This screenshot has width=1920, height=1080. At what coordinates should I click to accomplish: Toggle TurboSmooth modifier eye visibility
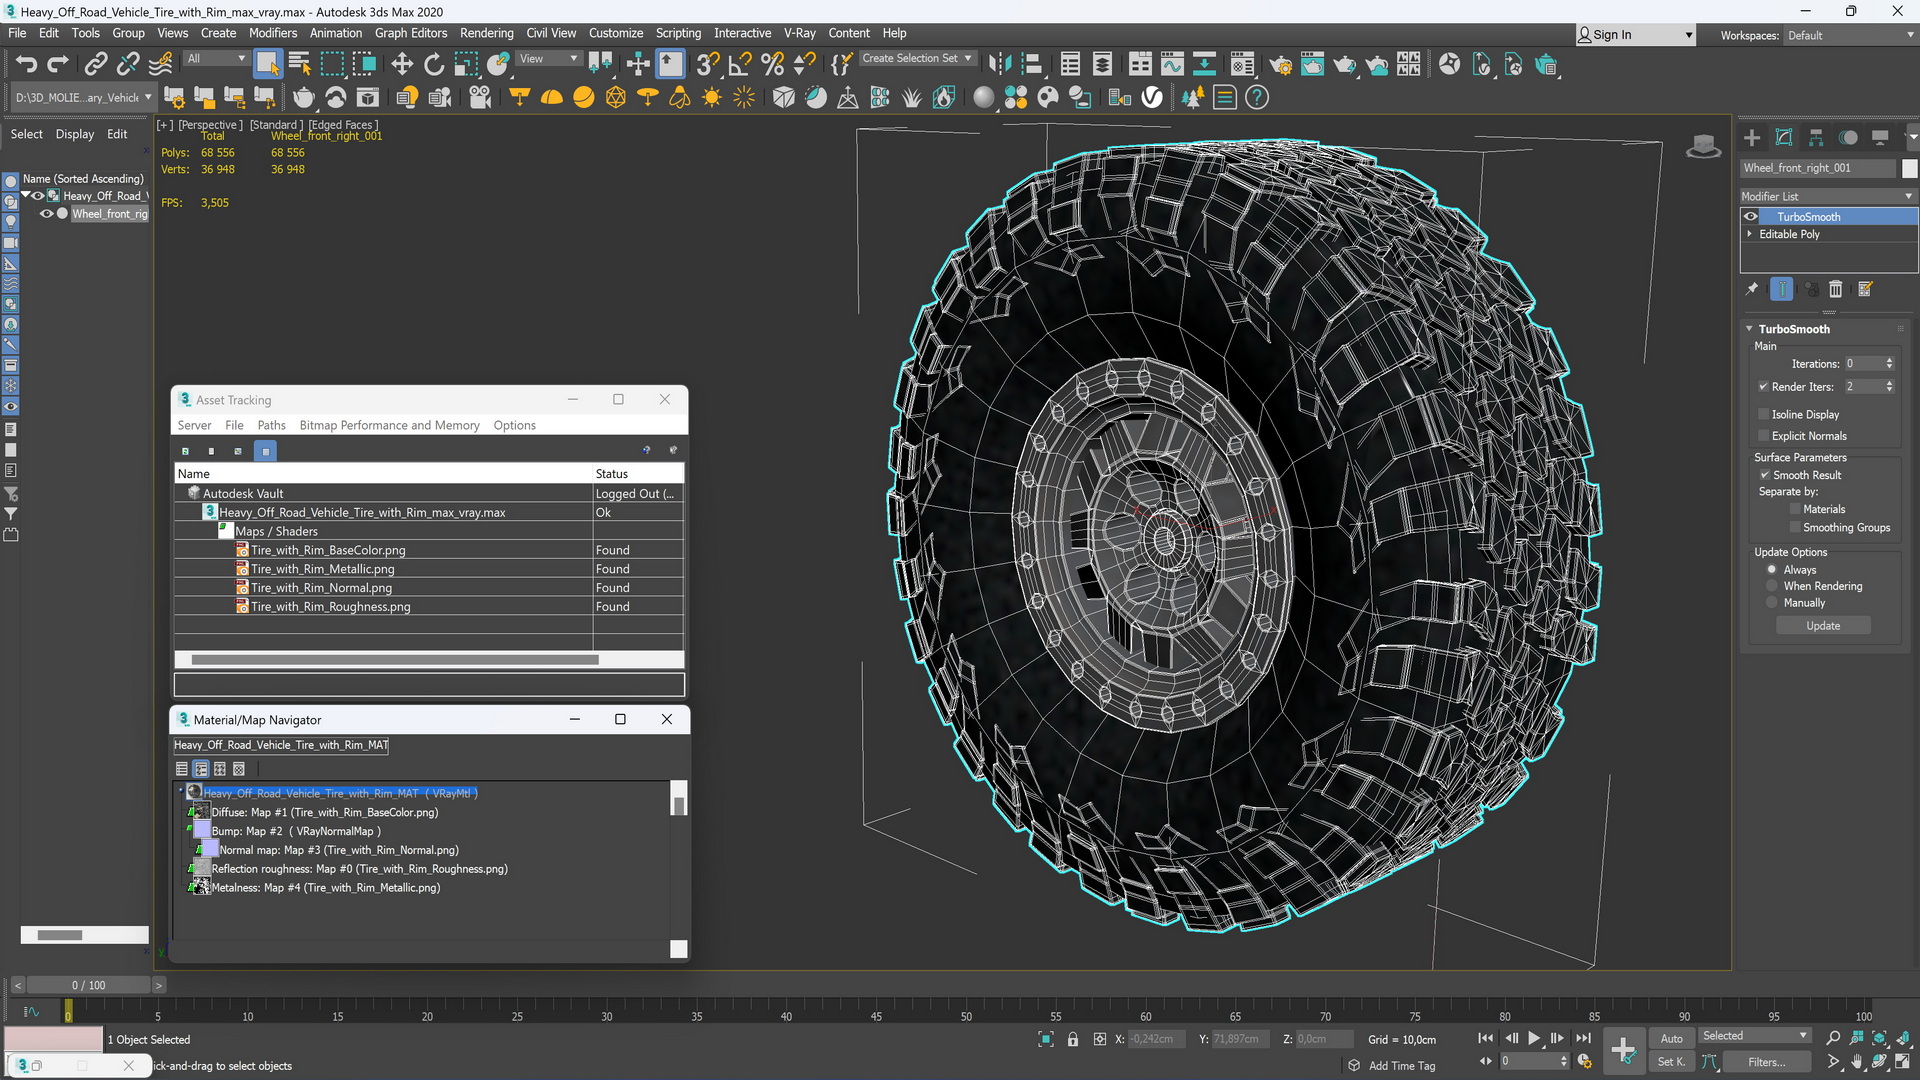[1751, 217]
